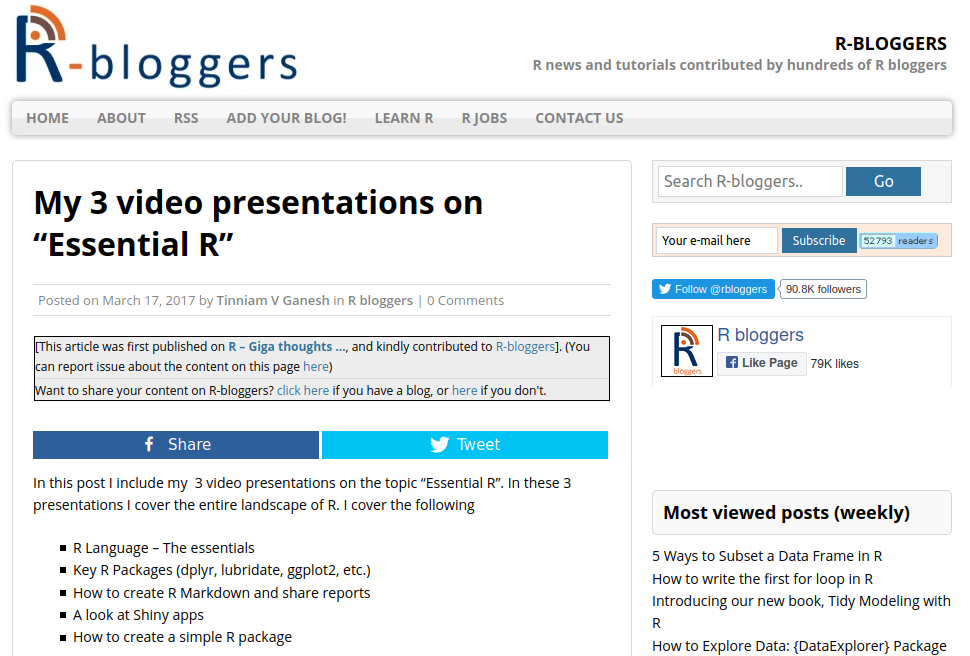Viewport: 970px width, 656px height.
Task: Click the 52793 readers counter badge
Action: click(x=899, y=241)
